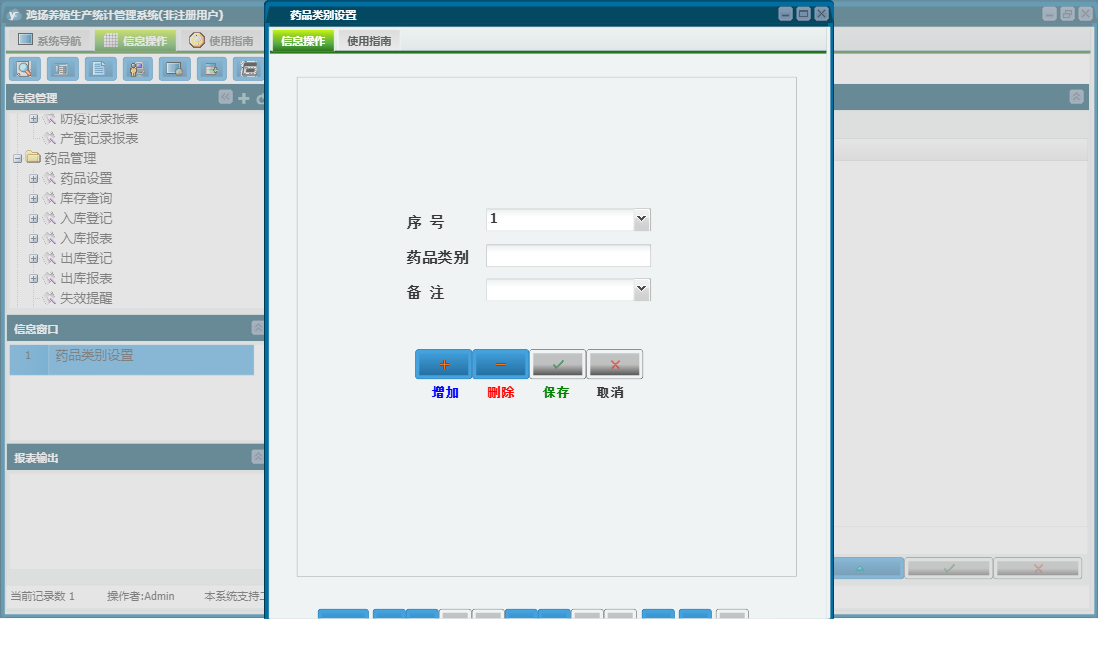Select 防疫记录报表 tree item label
This screenshot has height=655, width=1098.
click(99, 119)
